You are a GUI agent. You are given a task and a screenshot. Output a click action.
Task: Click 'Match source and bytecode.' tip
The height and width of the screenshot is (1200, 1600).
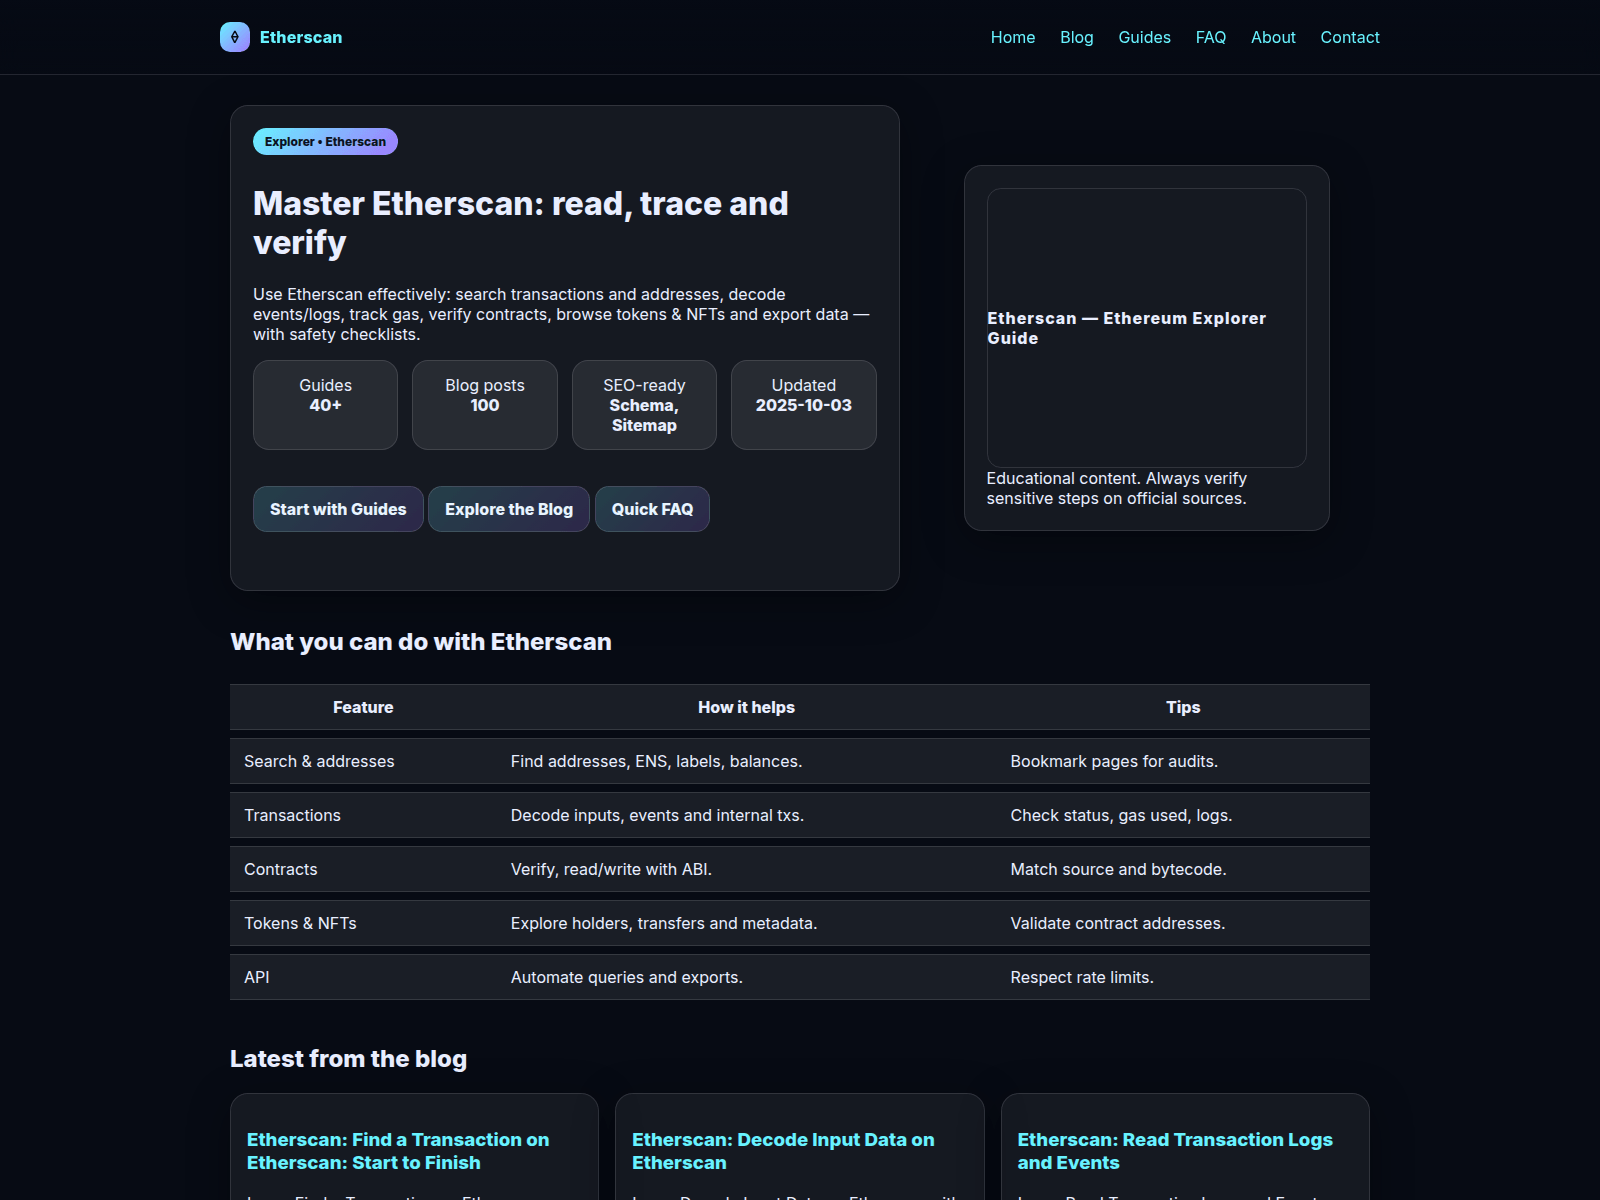point(1118,869)
